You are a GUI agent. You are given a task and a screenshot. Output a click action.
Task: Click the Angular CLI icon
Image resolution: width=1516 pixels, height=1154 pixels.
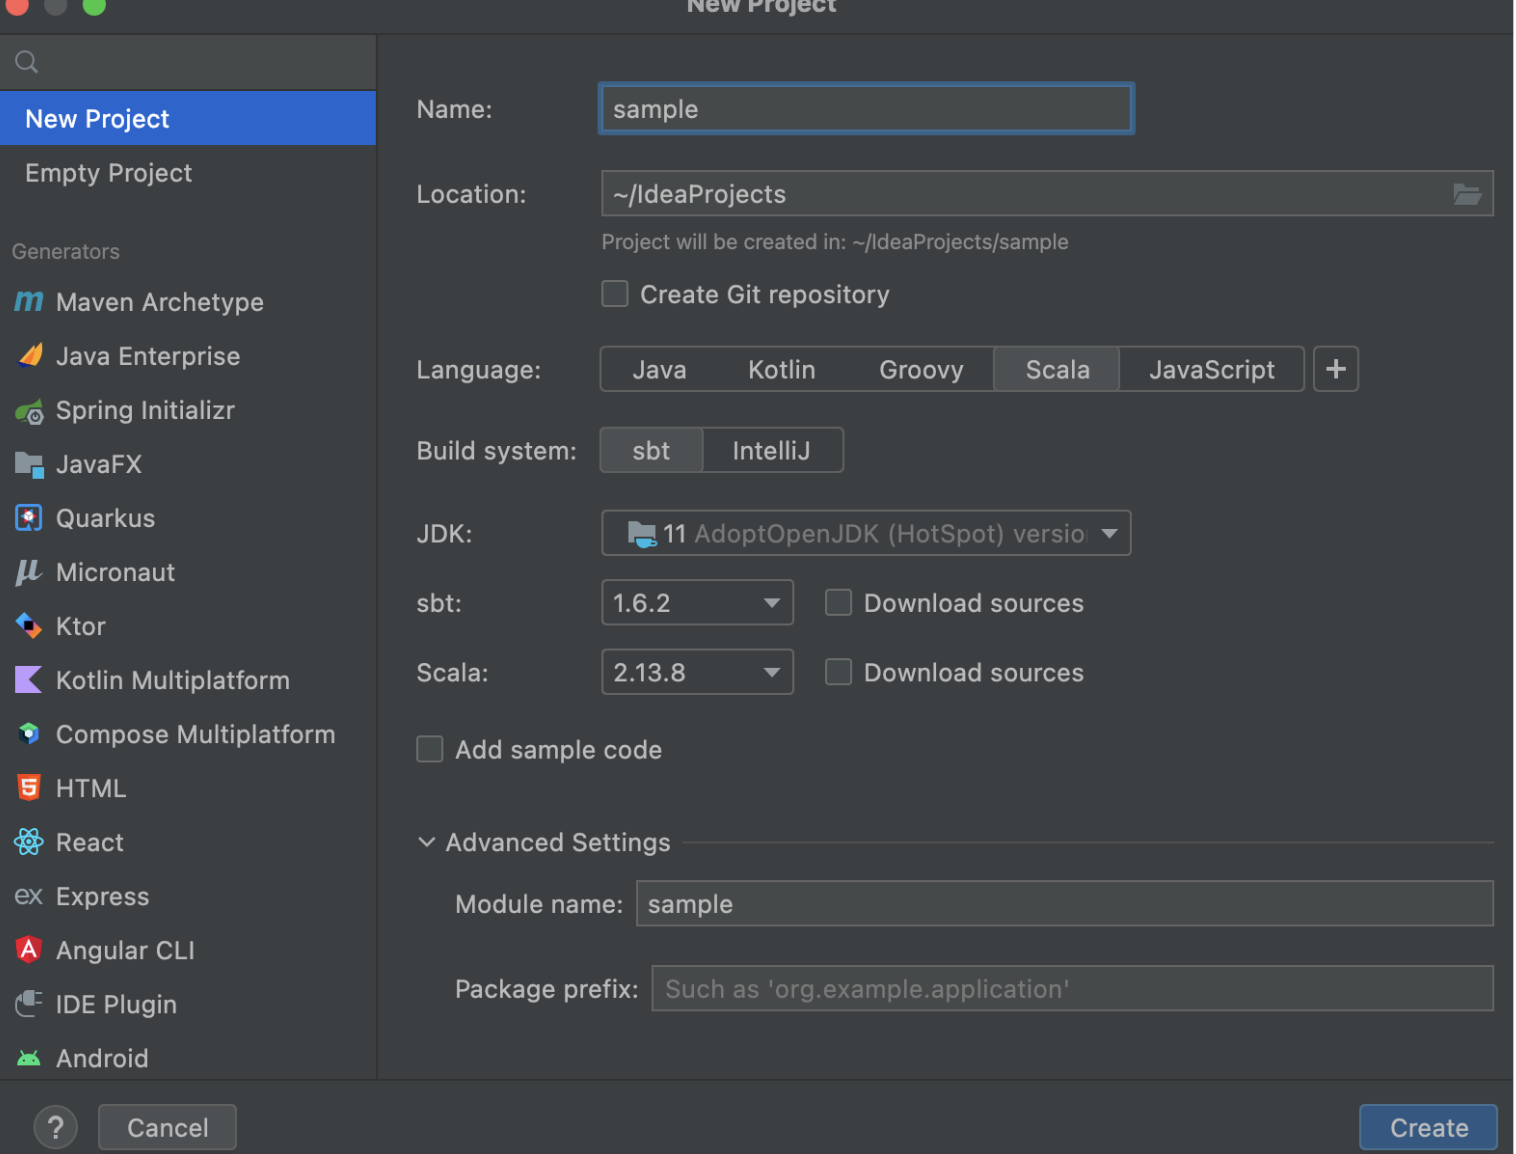click(x=29, y=949)
